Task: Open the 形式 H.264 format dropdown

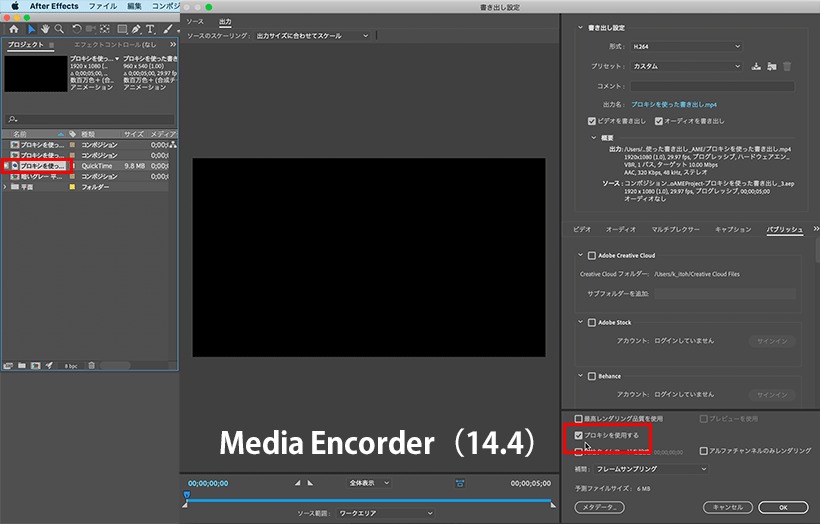Action: [686, 47]
